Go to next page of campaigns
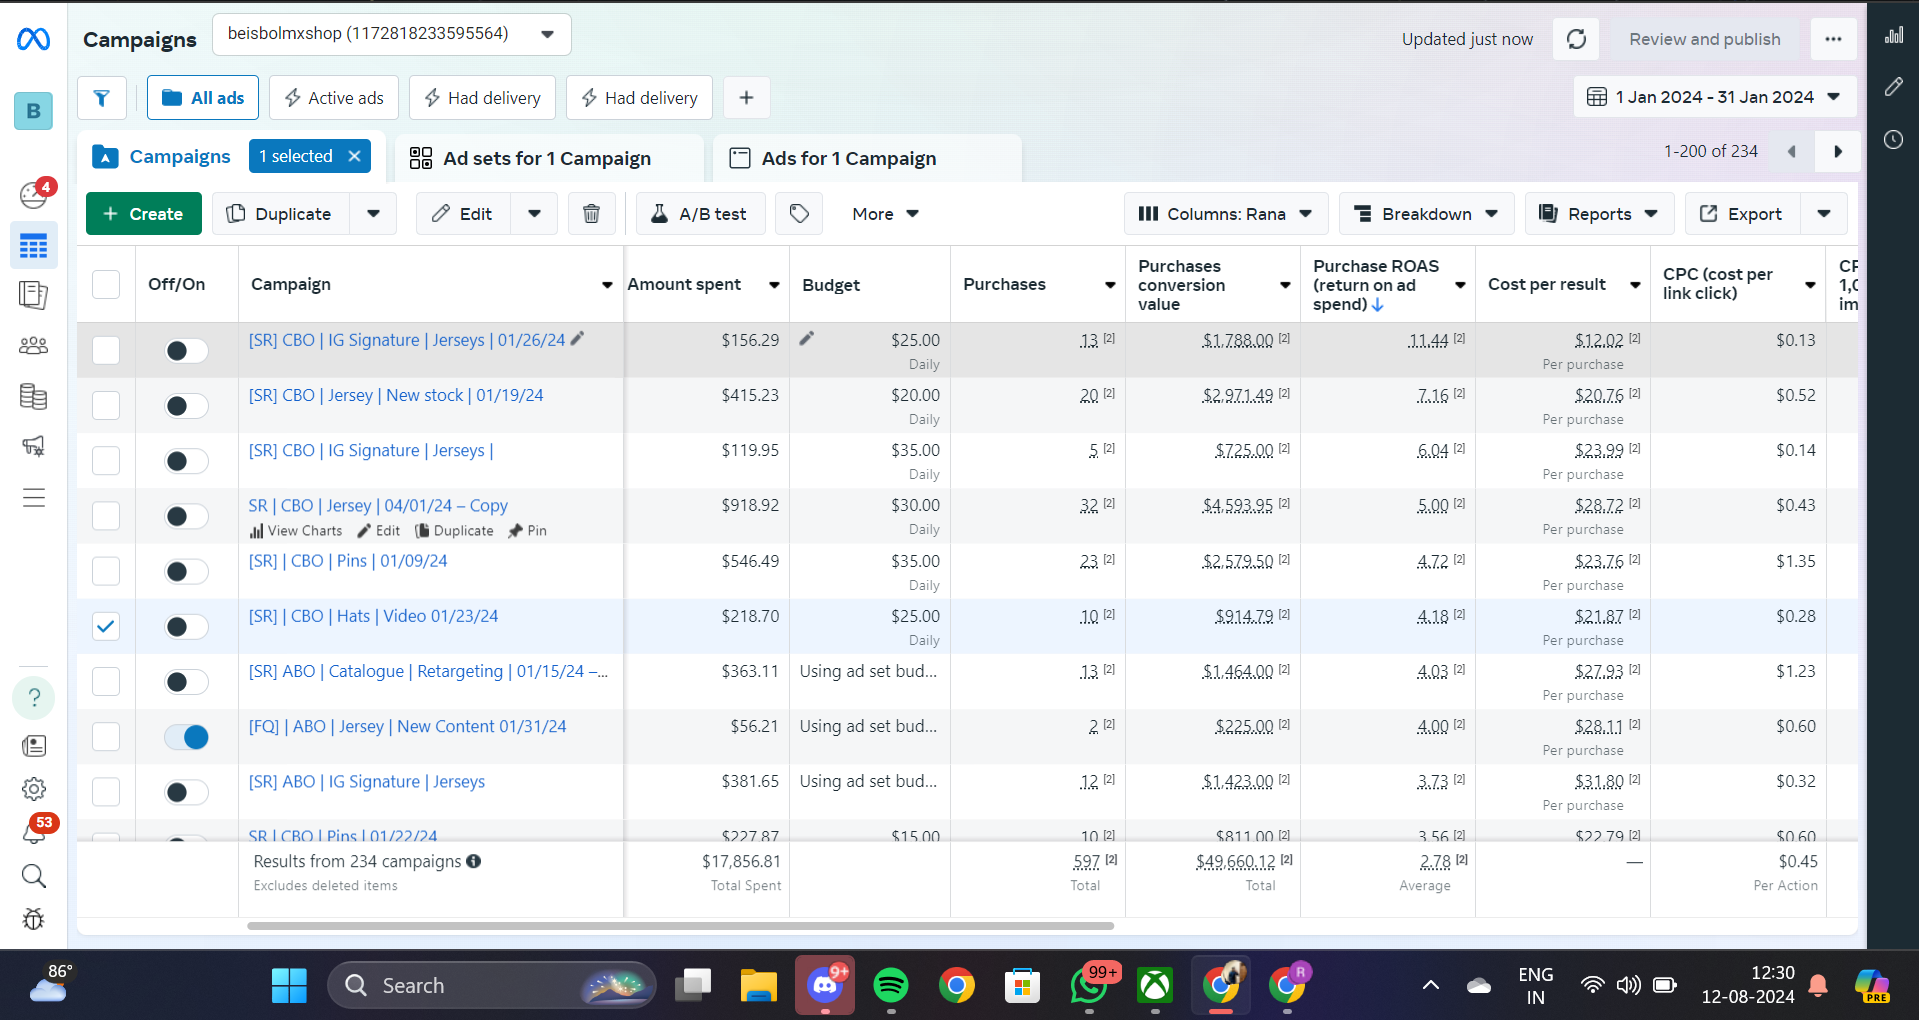Image resolution: width=1919 pixels, height=1020 pixels. point(1838,152)
